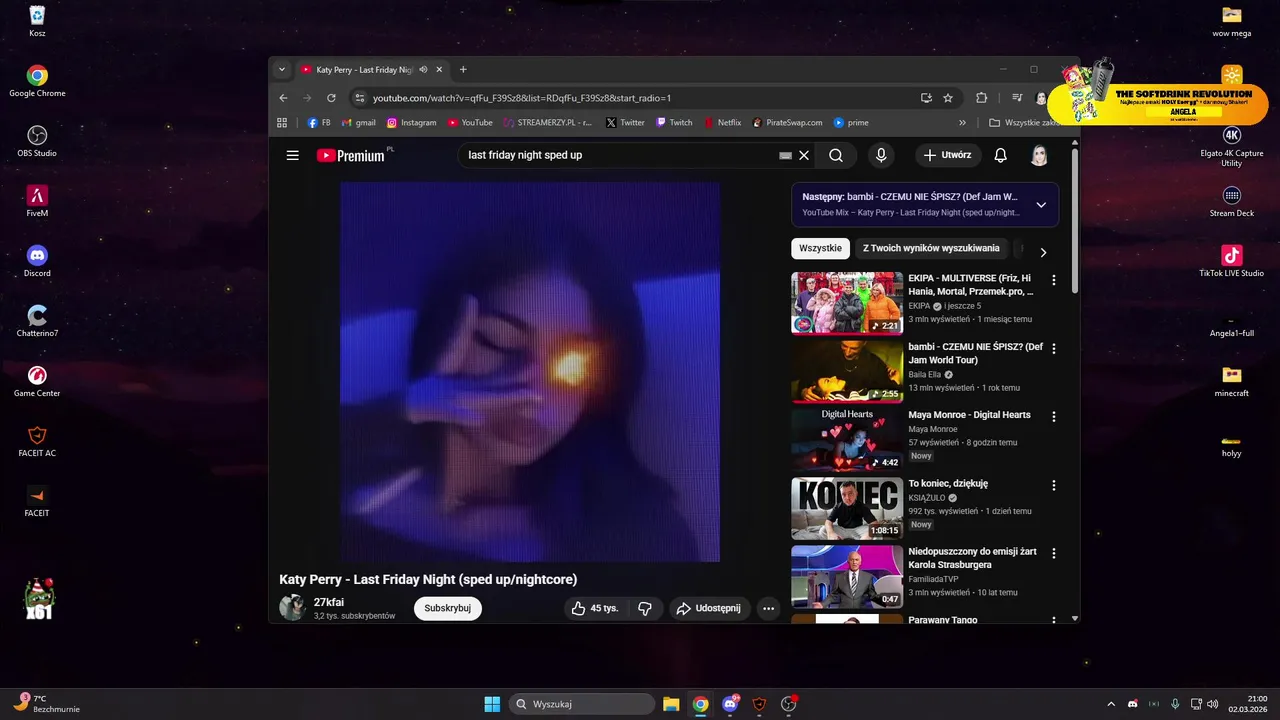Click the YouTube search magnifier button
This screenshot has width=1280, height=720.
point(836,155)
